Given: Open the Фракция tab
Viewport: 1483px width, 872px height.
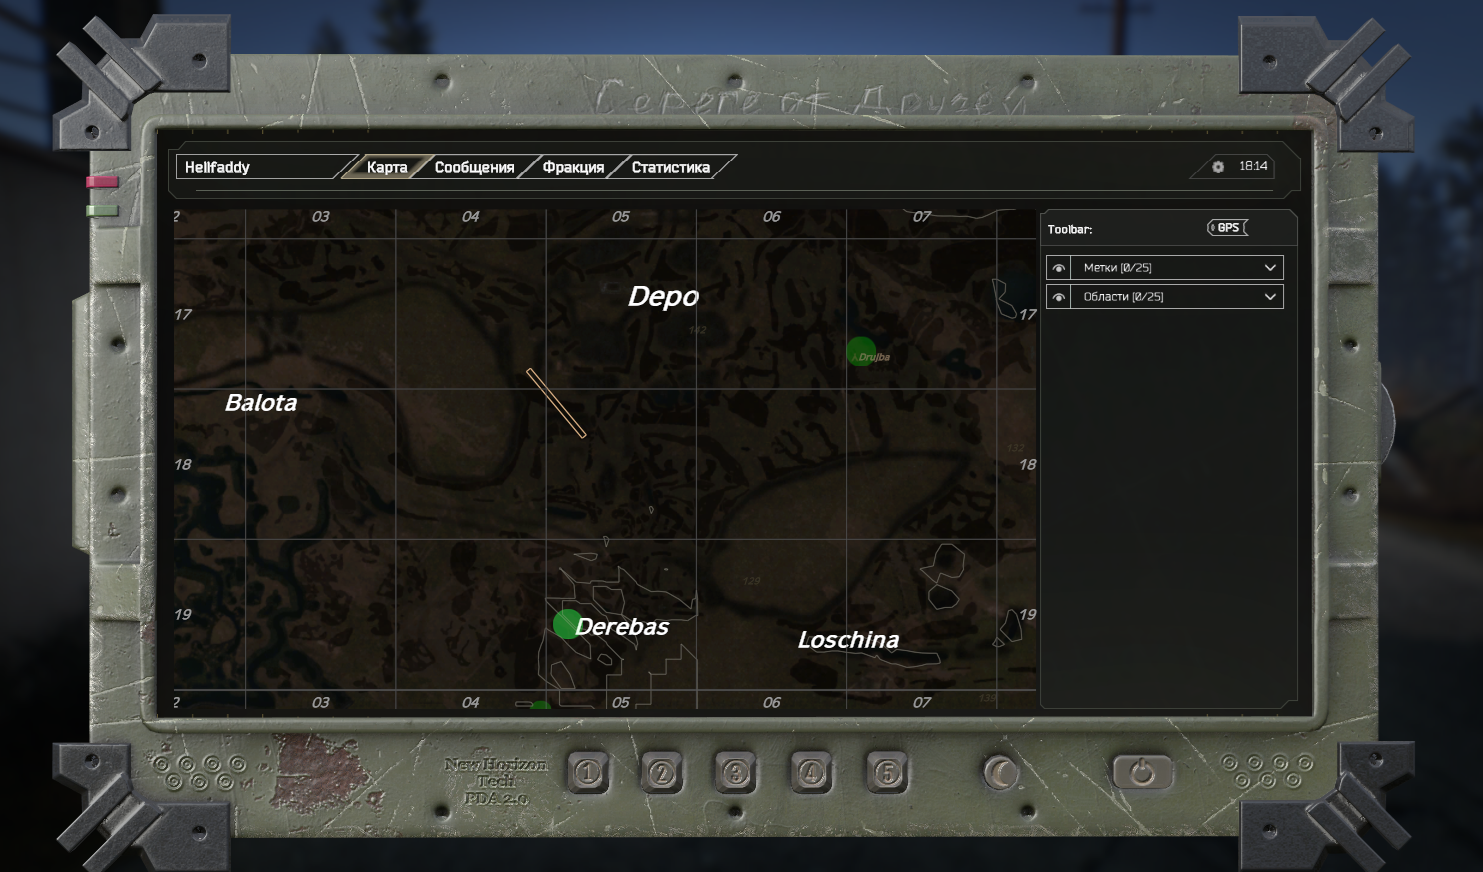Looking at the screenshot, I should click(x=573, y=168).
